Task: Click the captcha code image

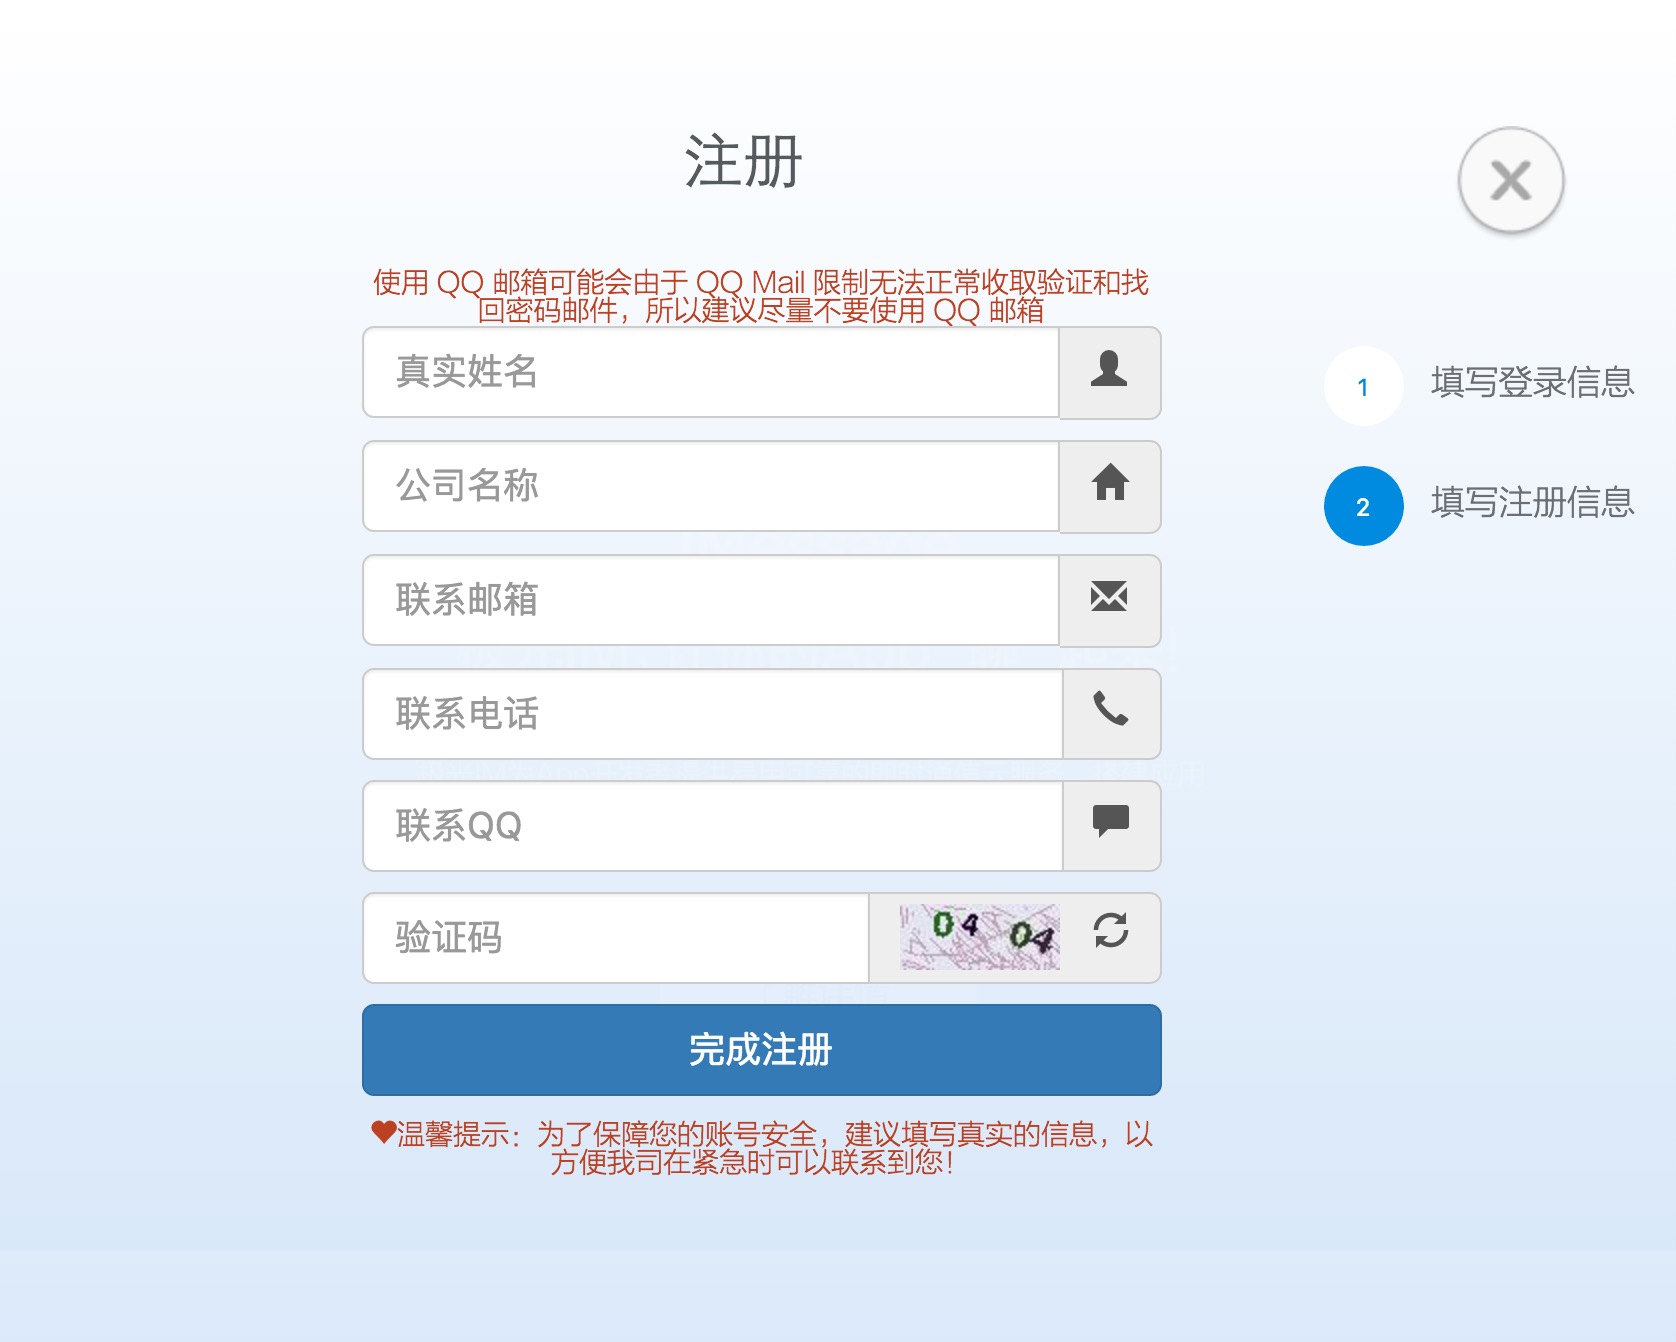Action: pyautogui.click(x=980, y=937)
